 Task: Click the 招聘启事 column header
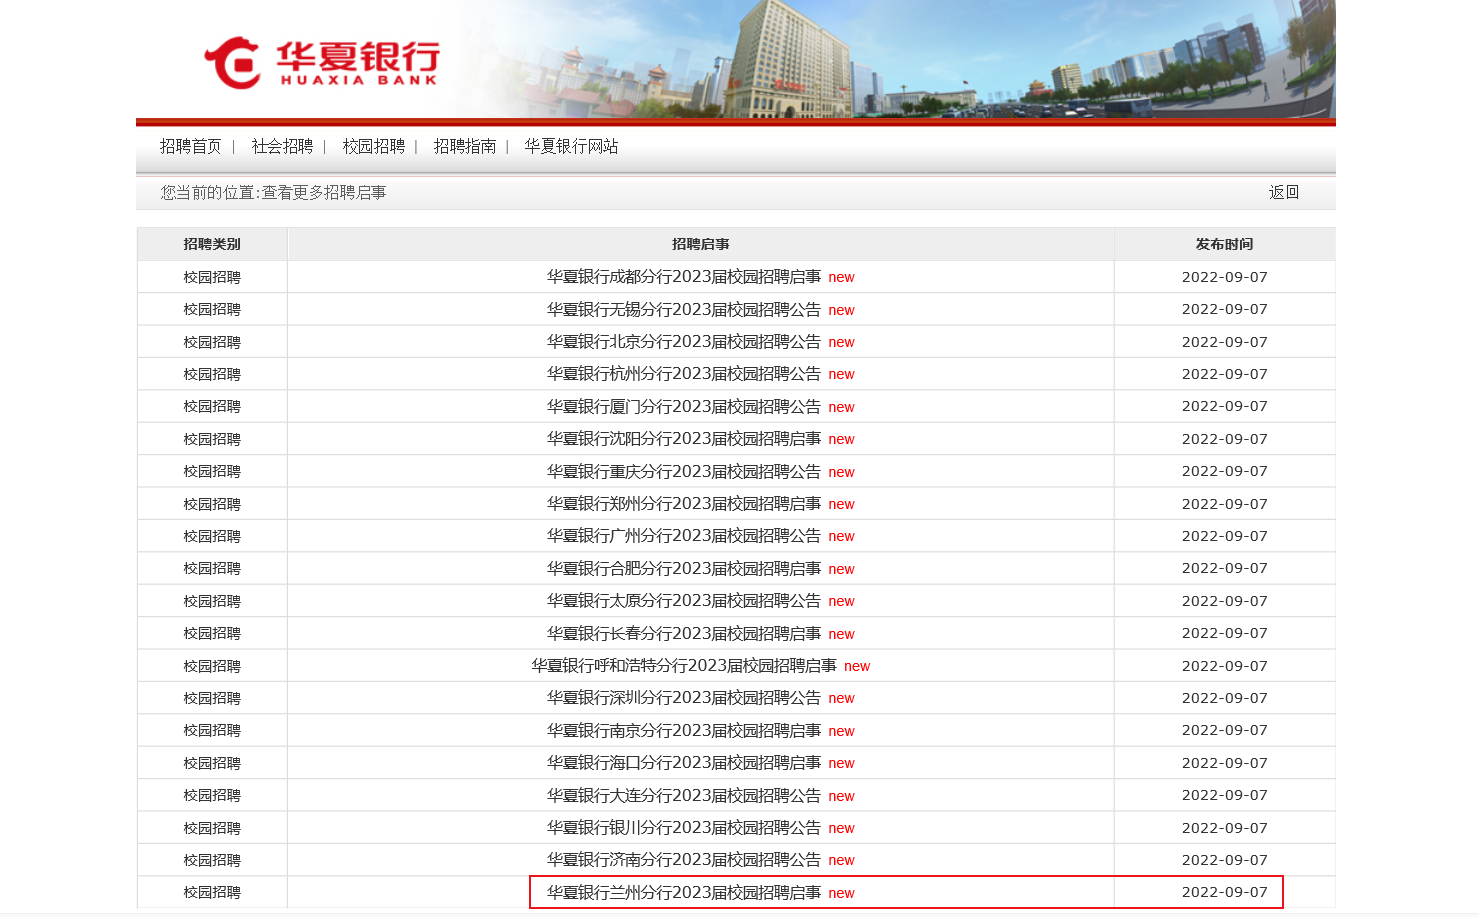(700, 244)
